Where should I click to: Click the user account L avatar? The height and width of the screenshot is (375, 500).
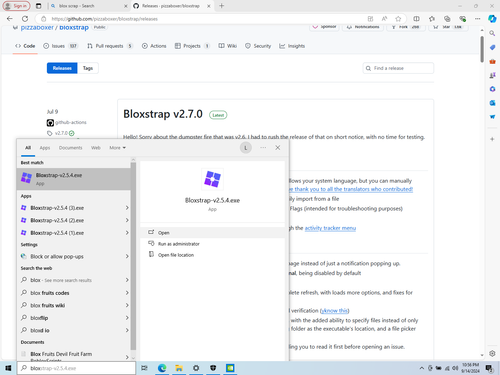tap(246, 148)
